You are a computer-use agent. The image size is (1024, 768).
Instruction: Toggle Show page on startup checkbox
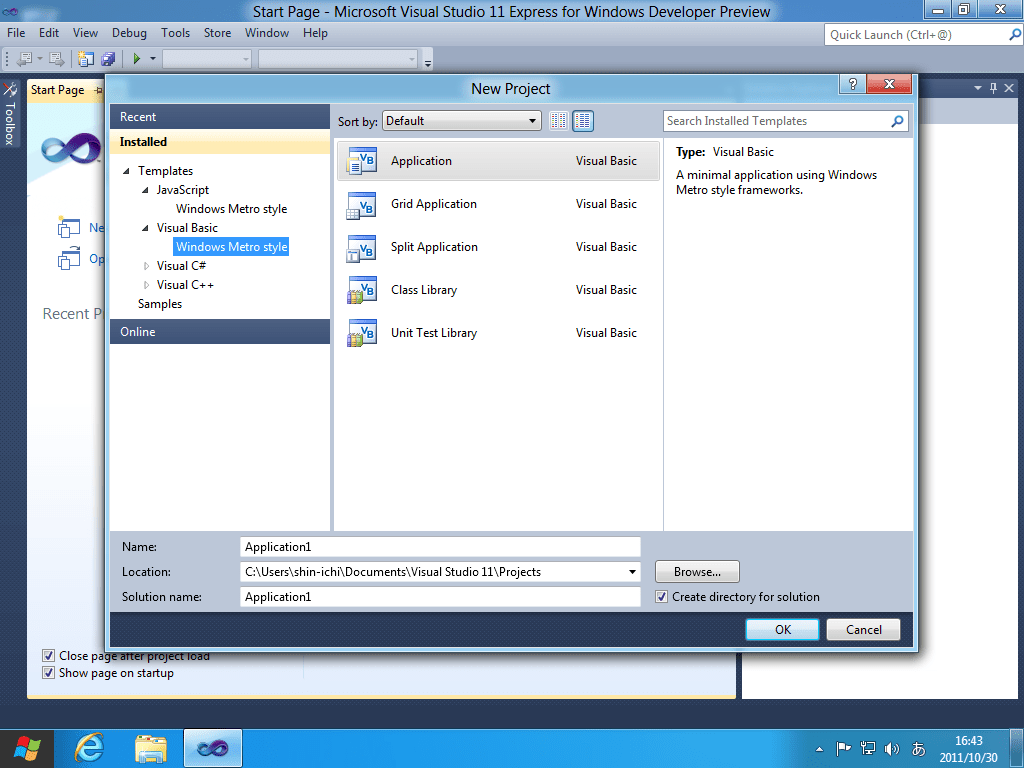click(48, 673)
